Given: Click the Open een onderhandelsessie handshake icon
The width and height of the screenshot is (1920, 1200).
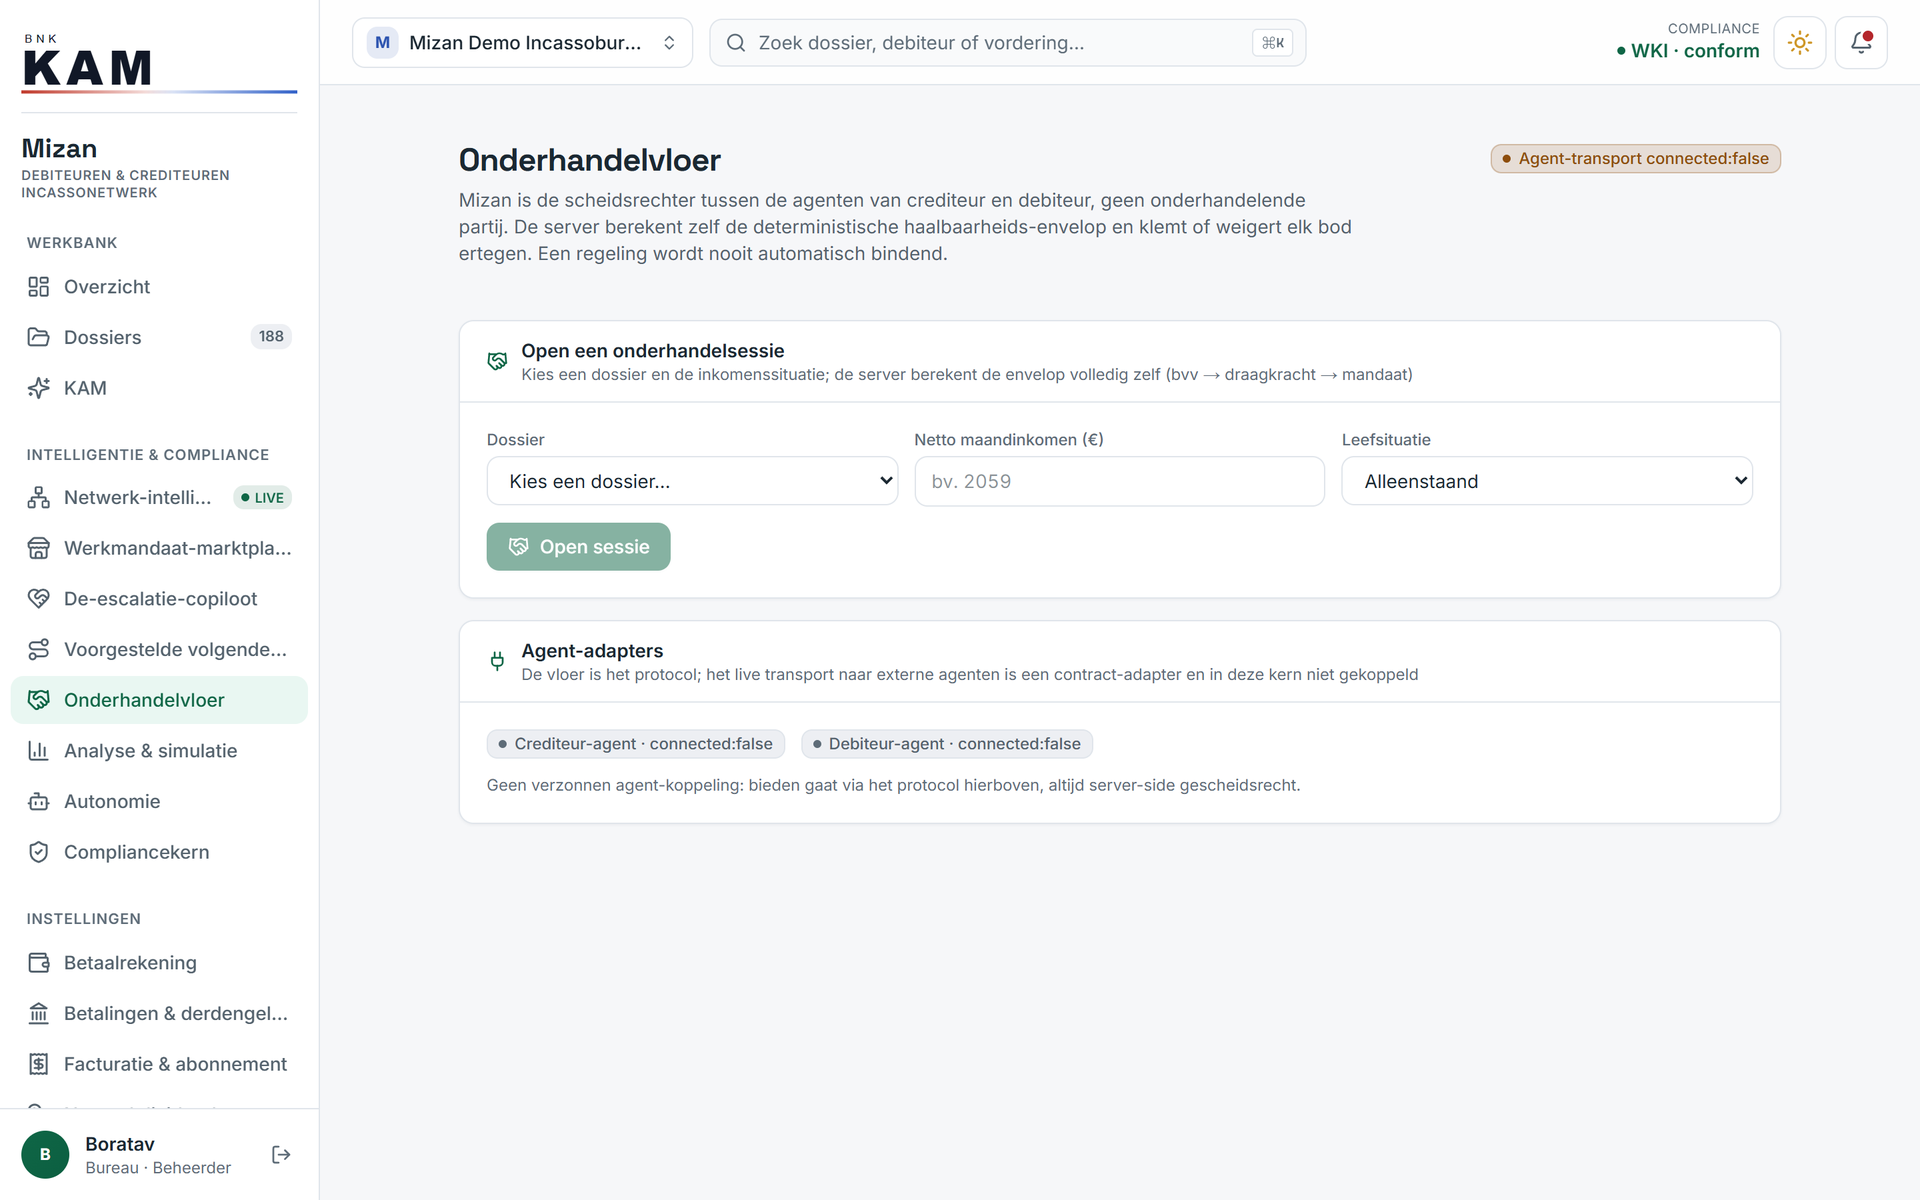Looking at the screenshot, I should pos(497,361).
